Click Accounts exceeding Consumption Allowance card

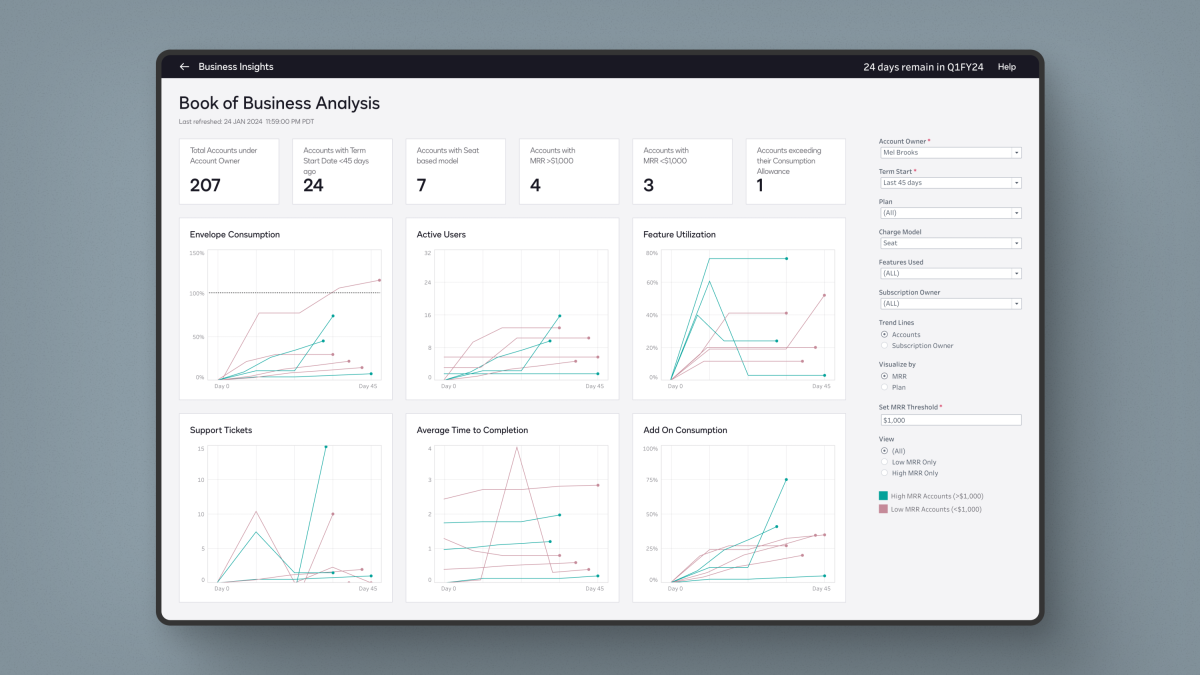(x=796, y=171)
